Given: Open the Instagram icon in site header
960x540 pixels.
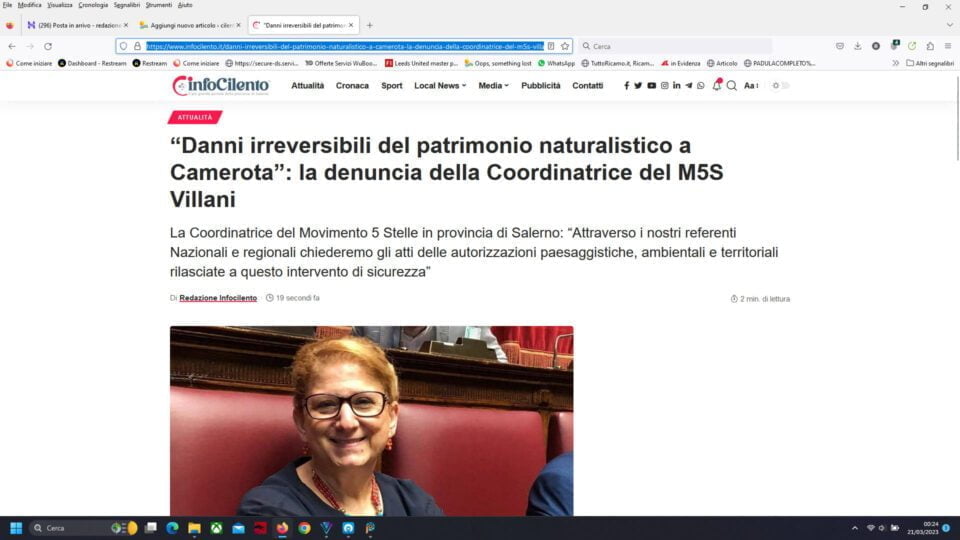Looking at the screenshot, I should pyautogui.click(x=664, y=86).
